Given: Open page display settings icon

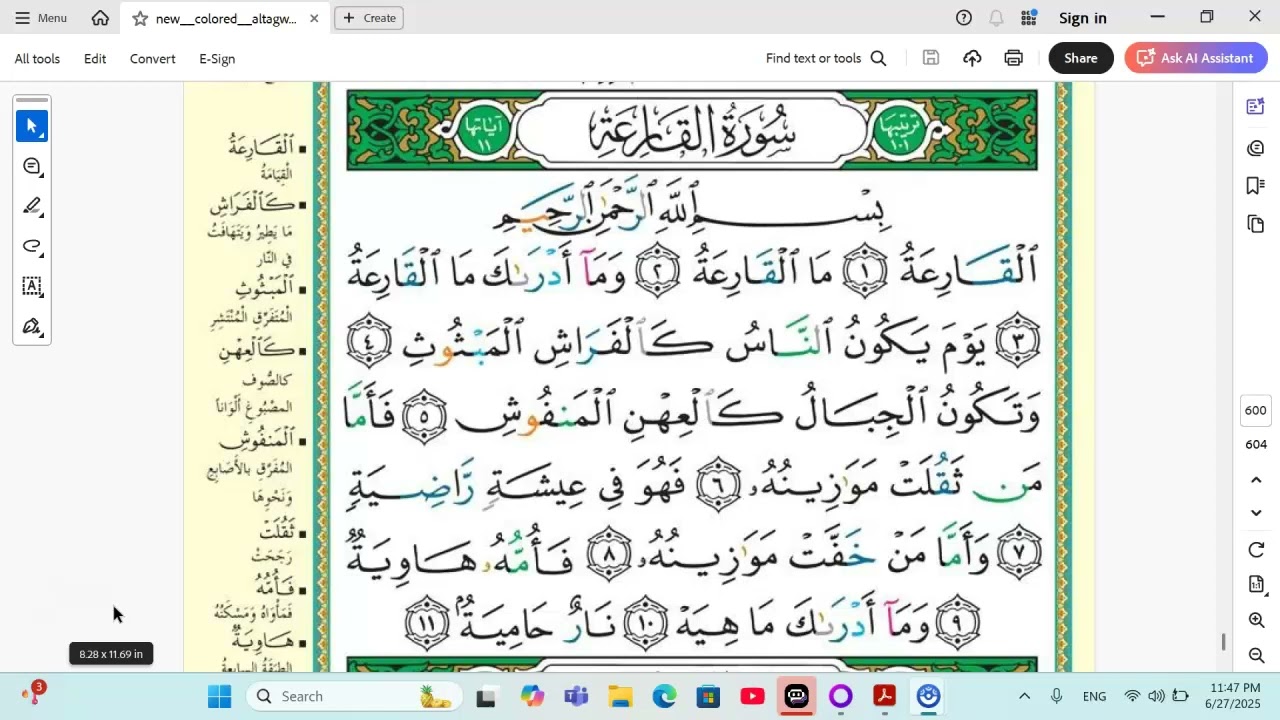Looking at the screenshot, I should tap(1257, 584).
